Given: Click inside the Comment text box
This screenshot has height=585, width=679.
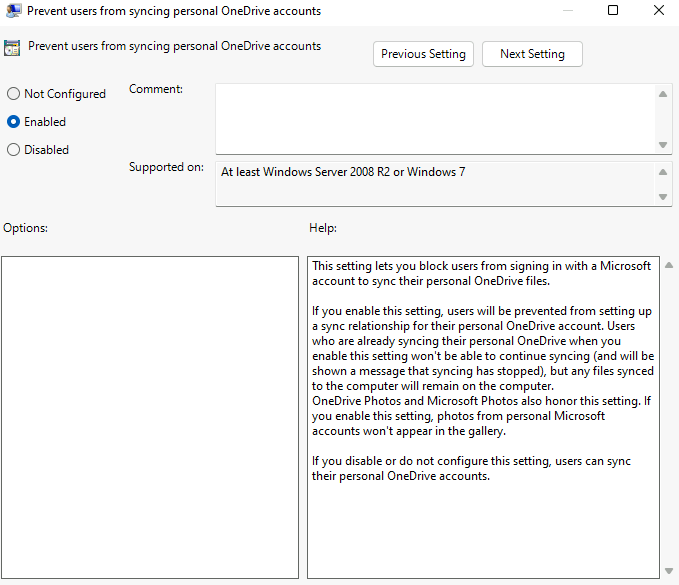Looking at the screenshot, I should (435, 119).
